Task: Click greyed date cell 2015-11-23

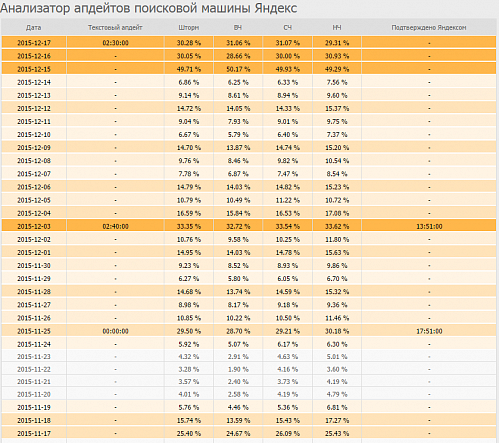Action: coord(34,357)
